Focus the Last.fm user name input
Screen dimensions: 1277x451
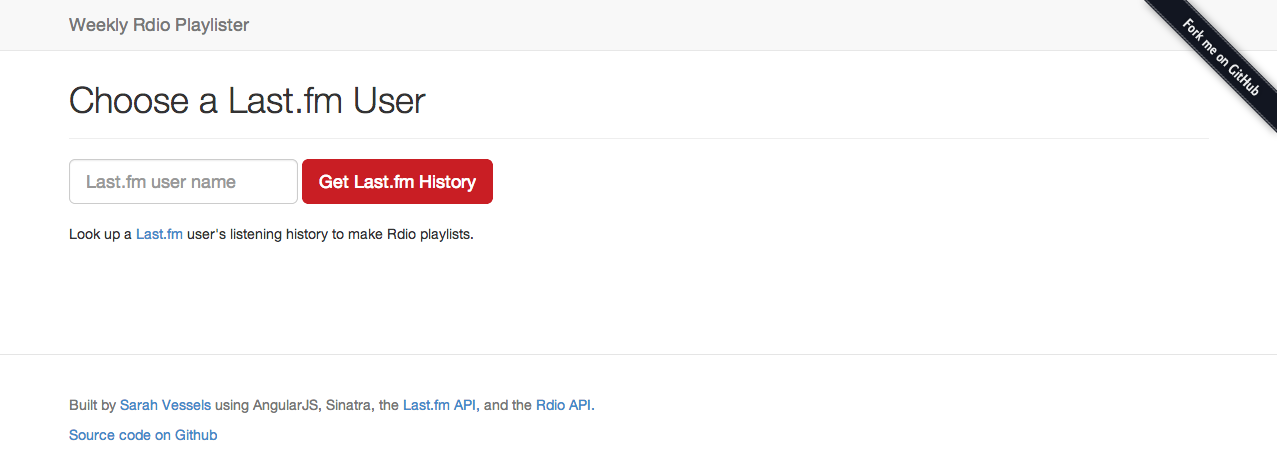click(183, 182)
